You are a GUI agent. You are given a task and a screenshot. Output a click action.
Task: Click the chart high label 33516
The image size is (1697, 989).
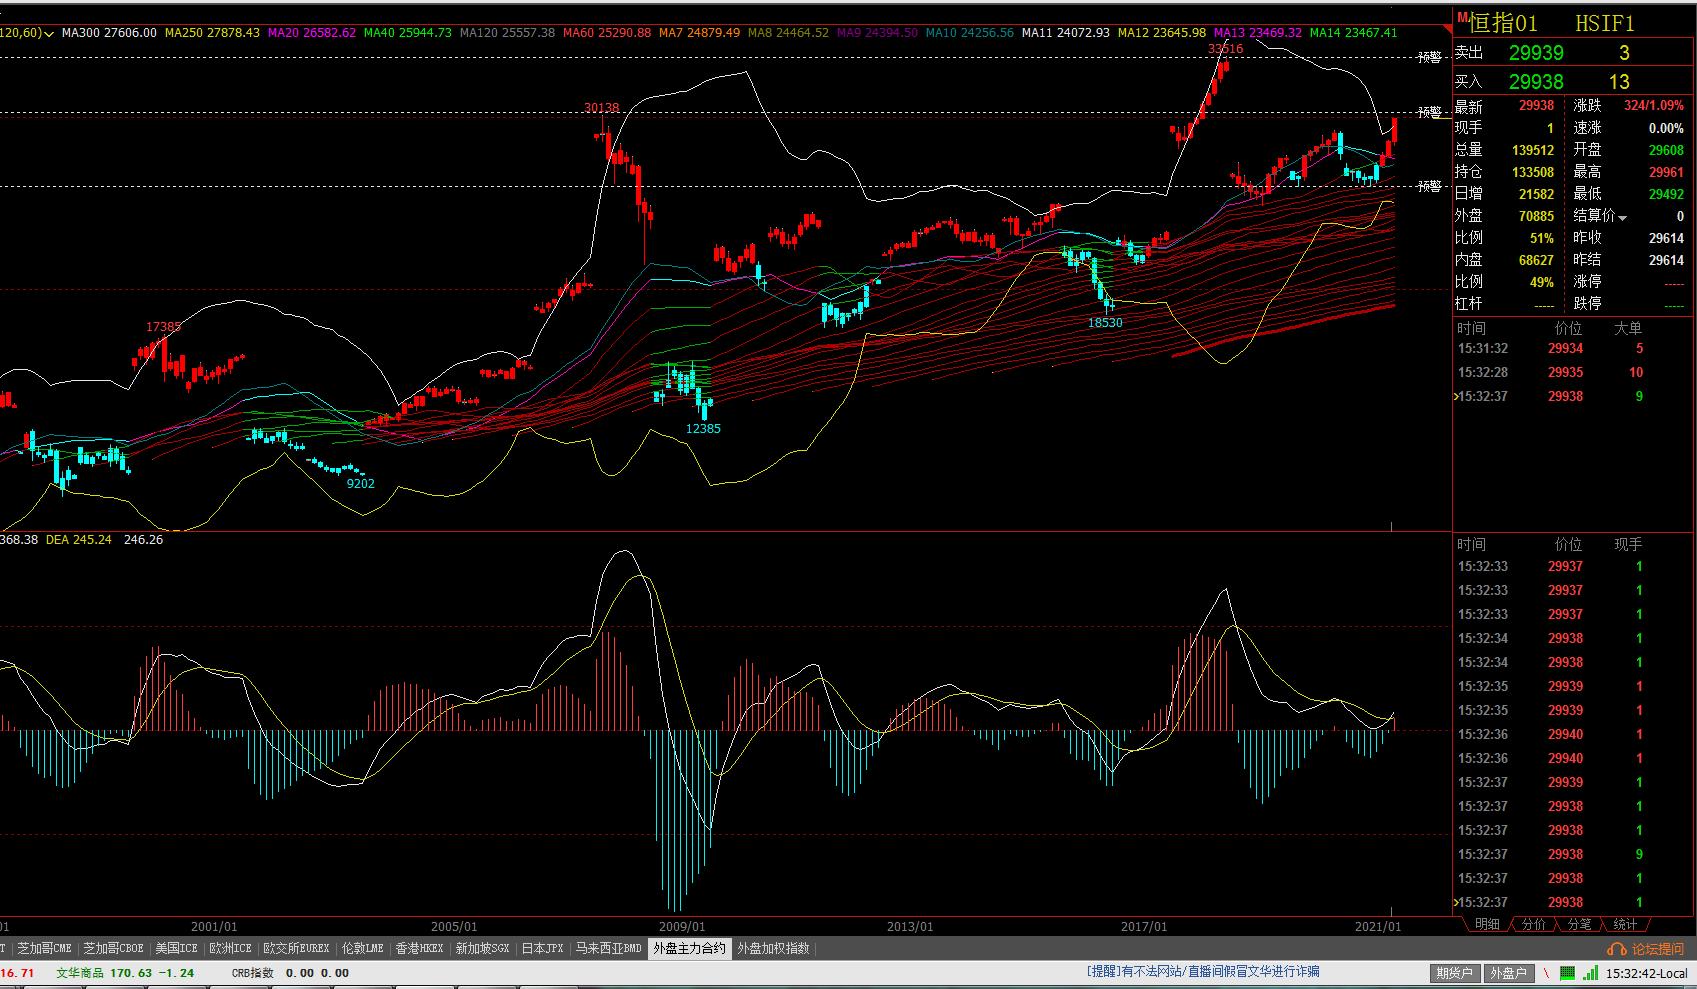pyautogui.click(x=1225, y=48)
